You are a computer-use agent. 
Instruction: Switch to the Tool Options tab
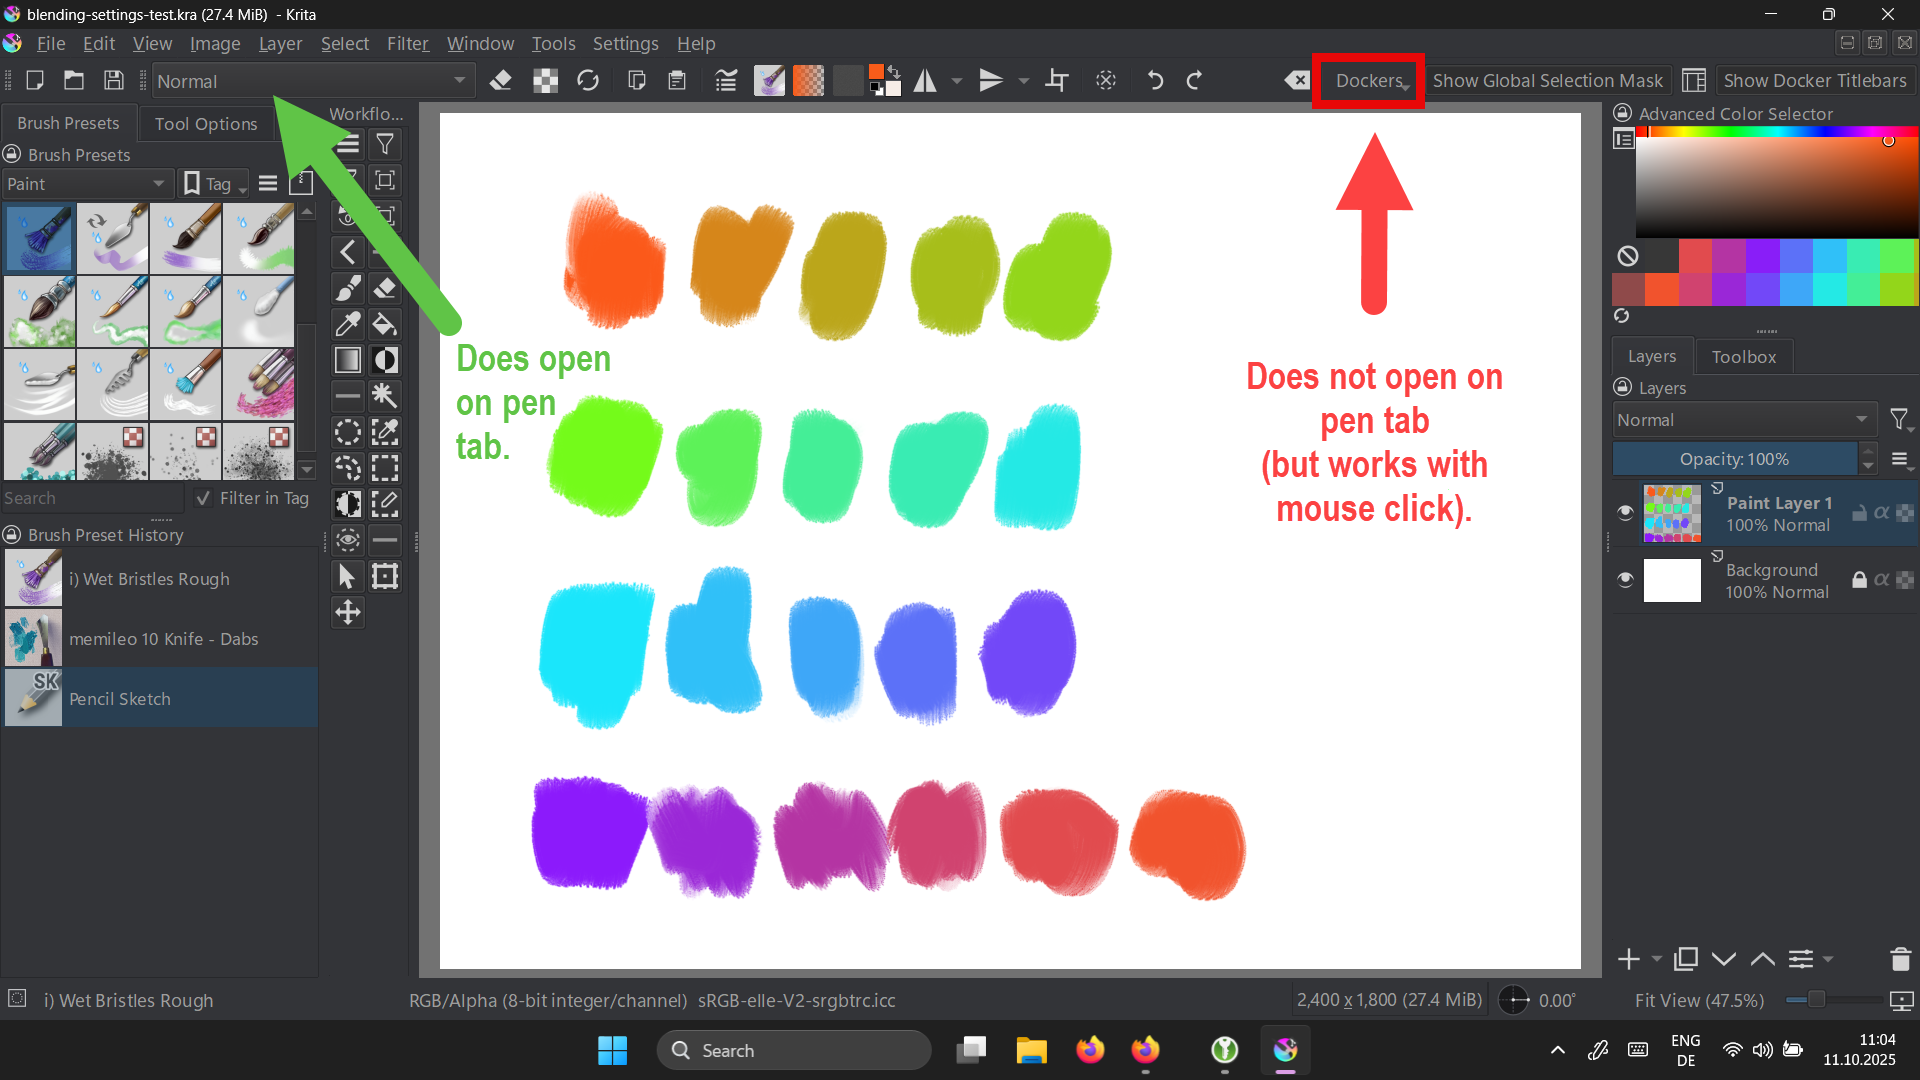point(206,124)
